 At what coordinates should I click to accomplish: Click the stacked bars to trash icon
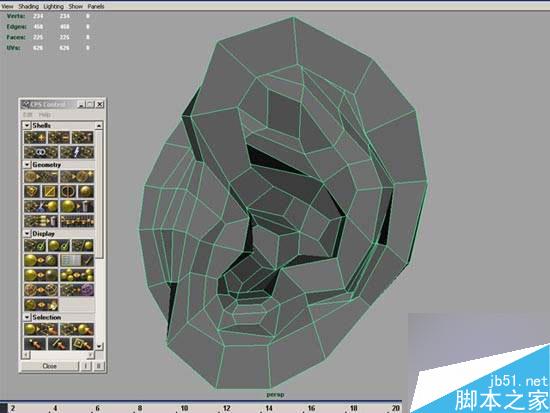point(41,221)
